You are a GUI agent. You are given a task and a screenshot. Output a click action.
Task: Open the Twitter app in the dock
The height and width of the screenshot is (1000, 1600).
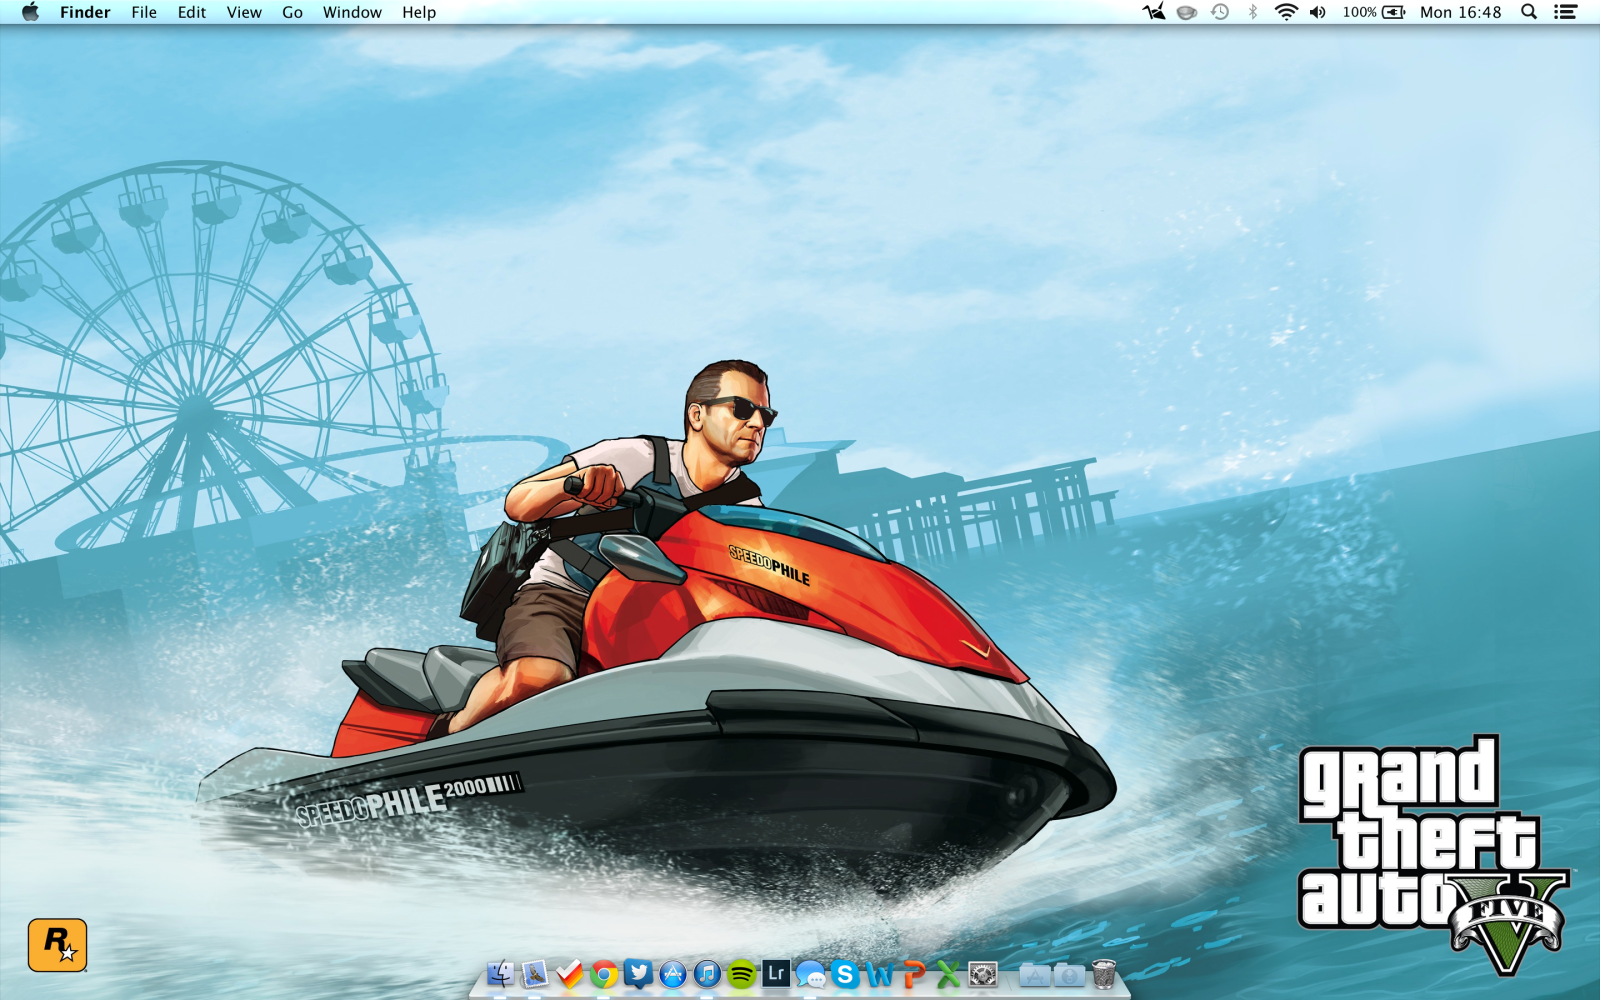click(x=638, y=973)
